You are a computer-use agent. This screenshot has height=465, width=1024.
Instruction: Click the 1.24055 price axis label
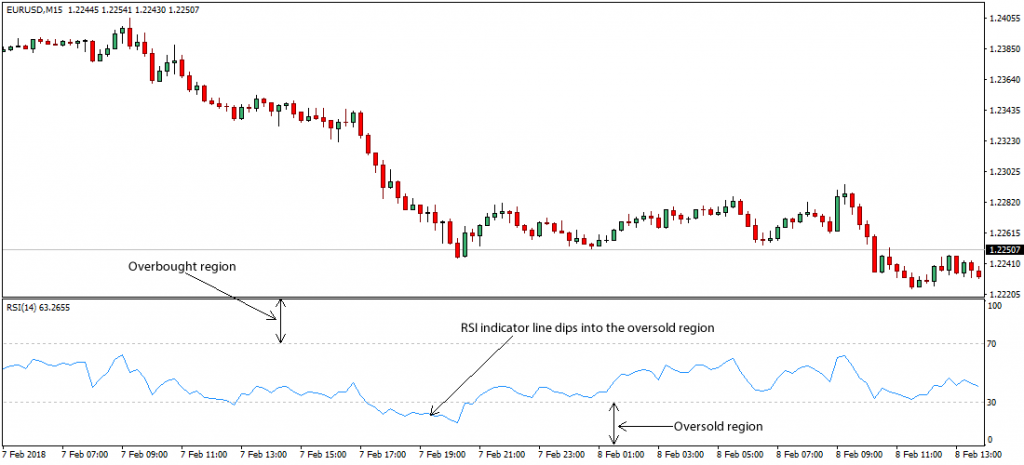pyautogui.click(x=1004, y=19)
